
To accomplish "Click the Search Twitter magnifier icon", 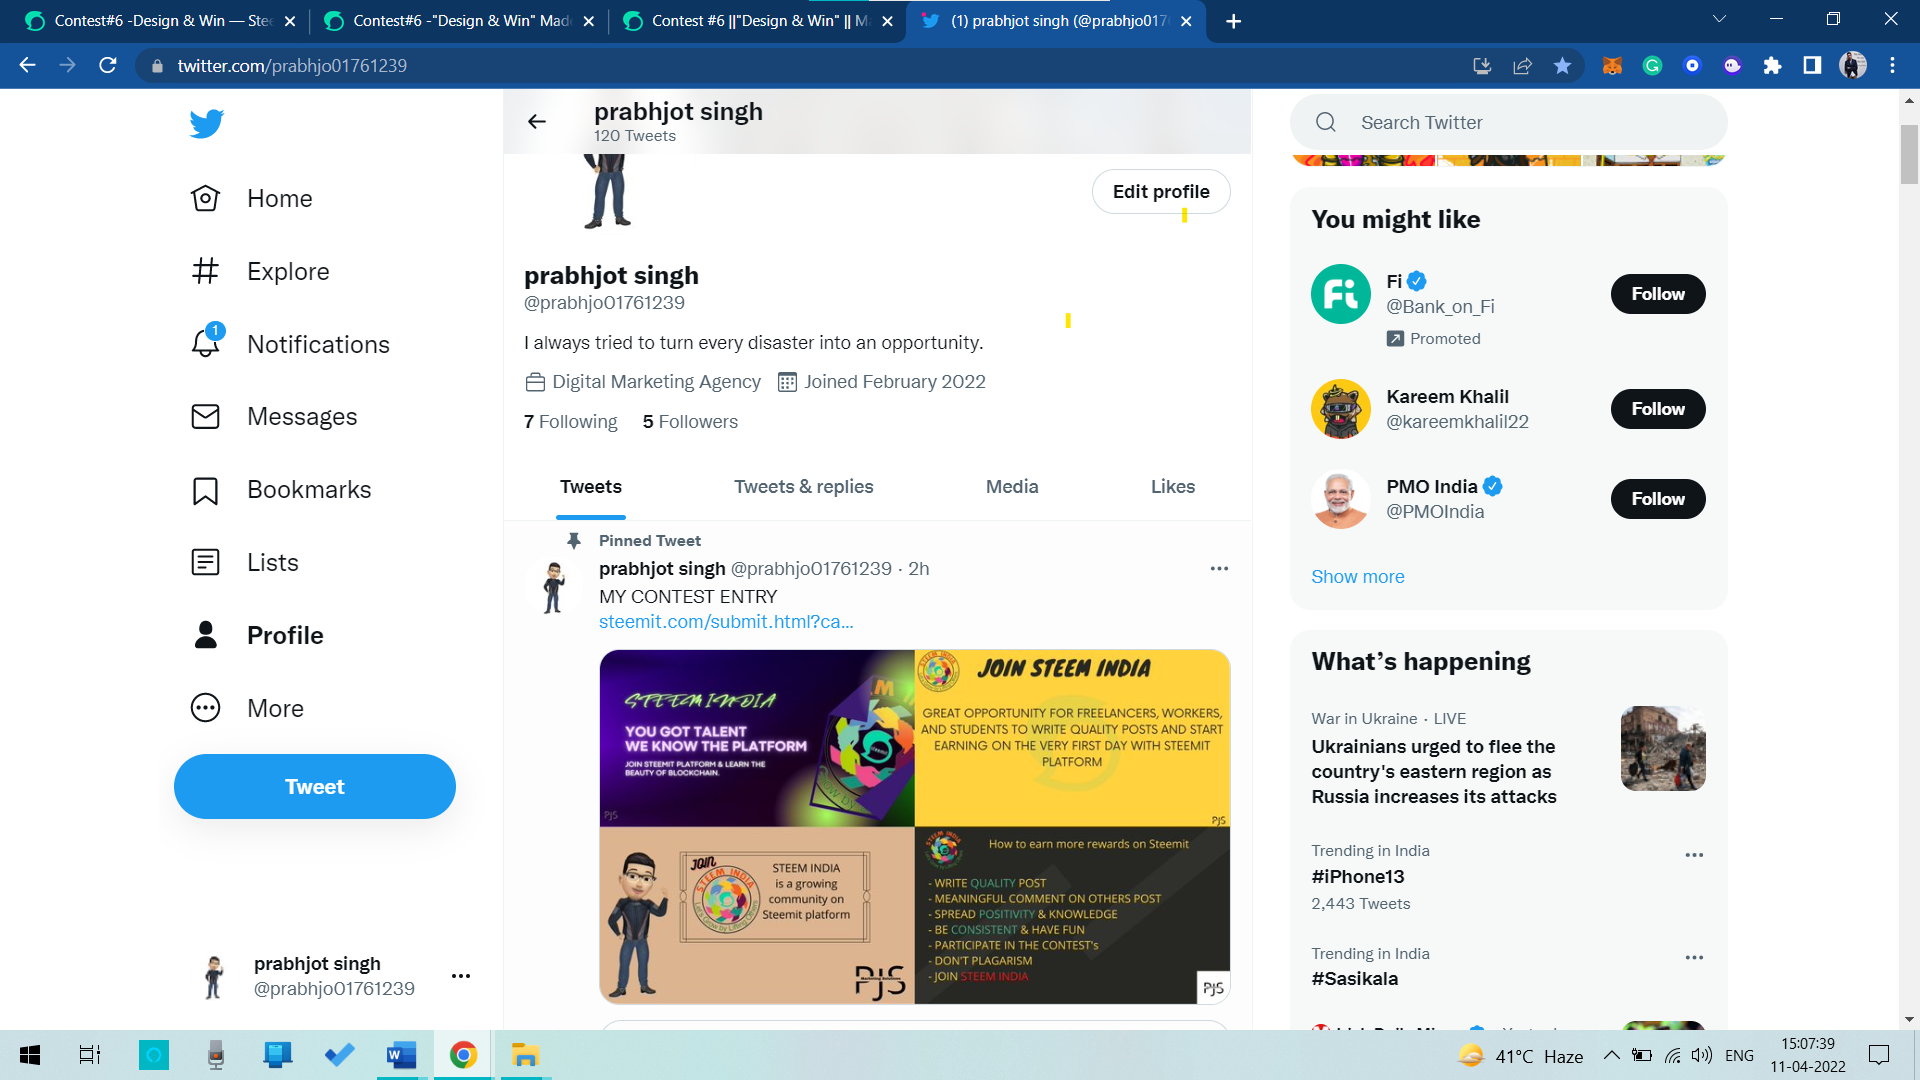I will click(1326, 122).
